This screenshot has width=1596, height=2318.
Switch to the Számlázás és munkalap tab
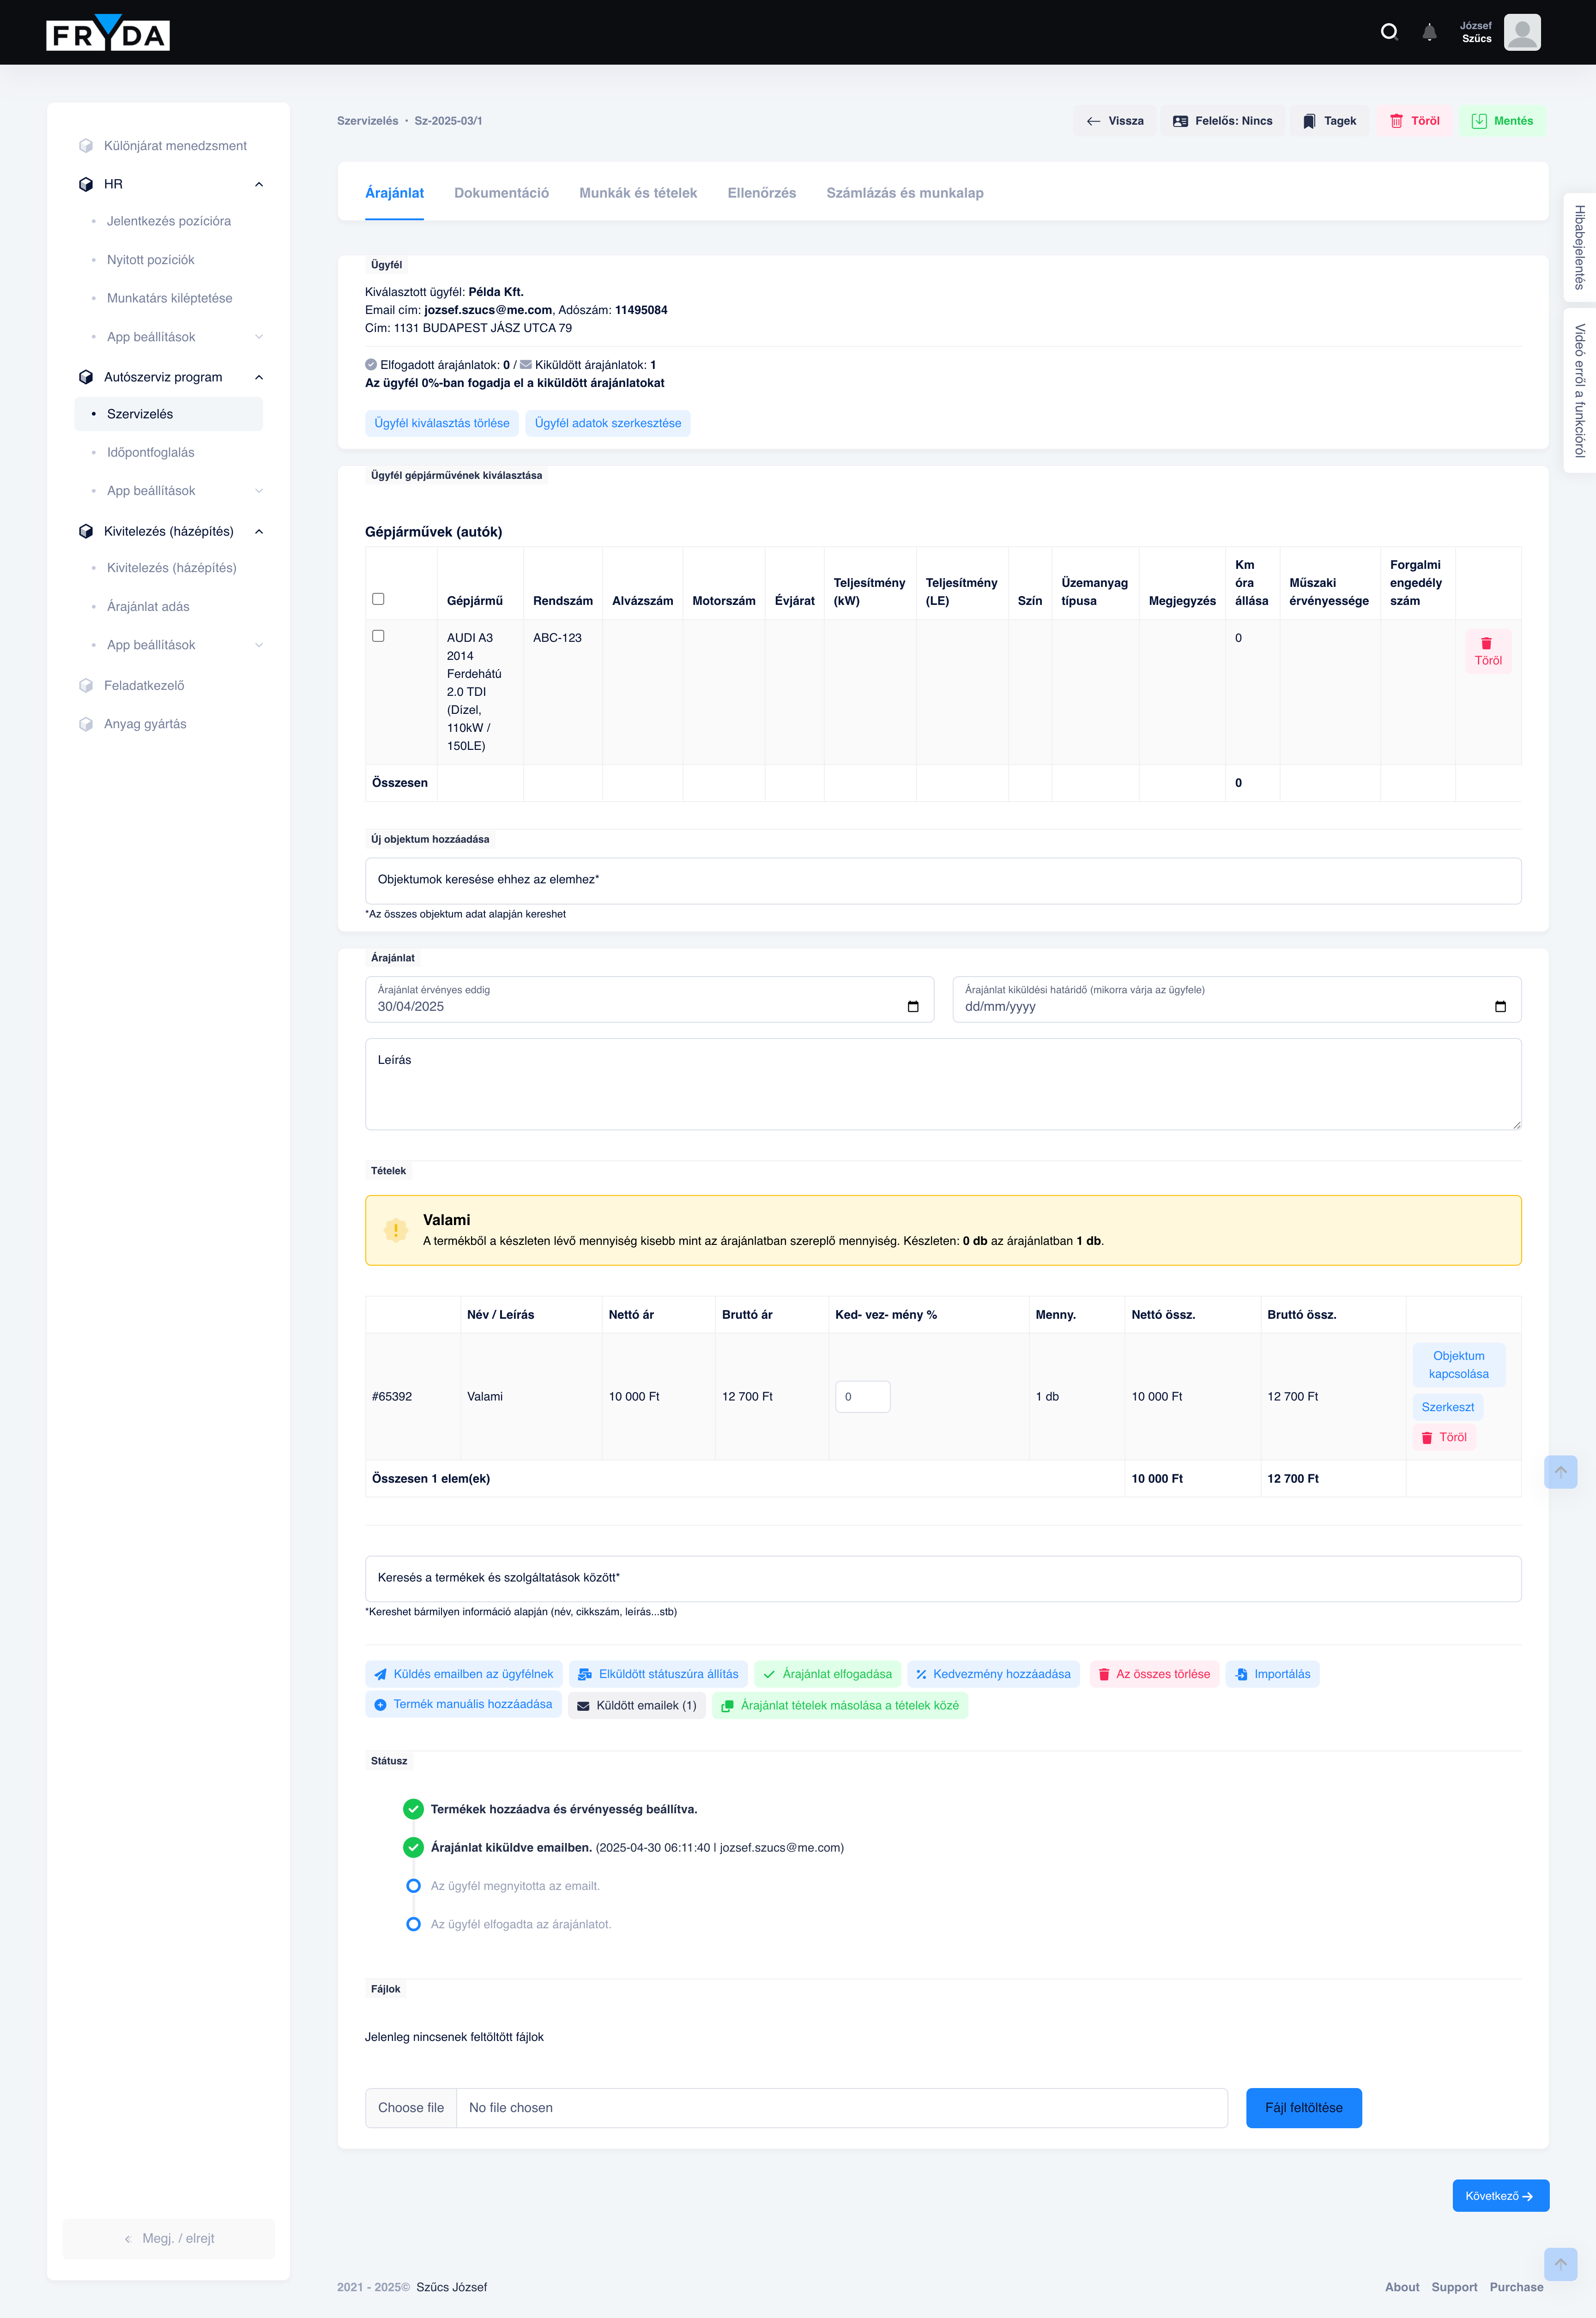(x=904, y=193)
